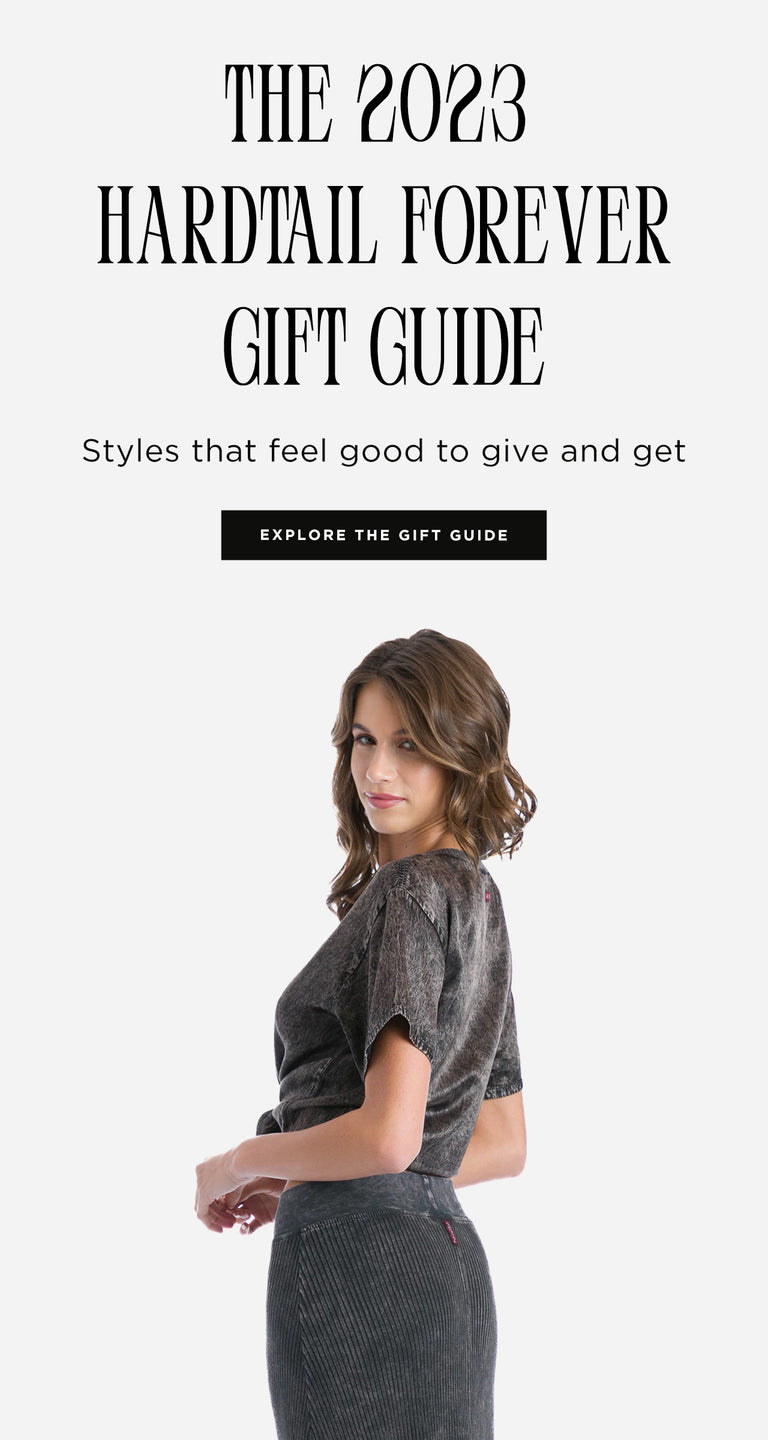
Task: Click the "THE 2023" headline line
Action: (375, 103)
